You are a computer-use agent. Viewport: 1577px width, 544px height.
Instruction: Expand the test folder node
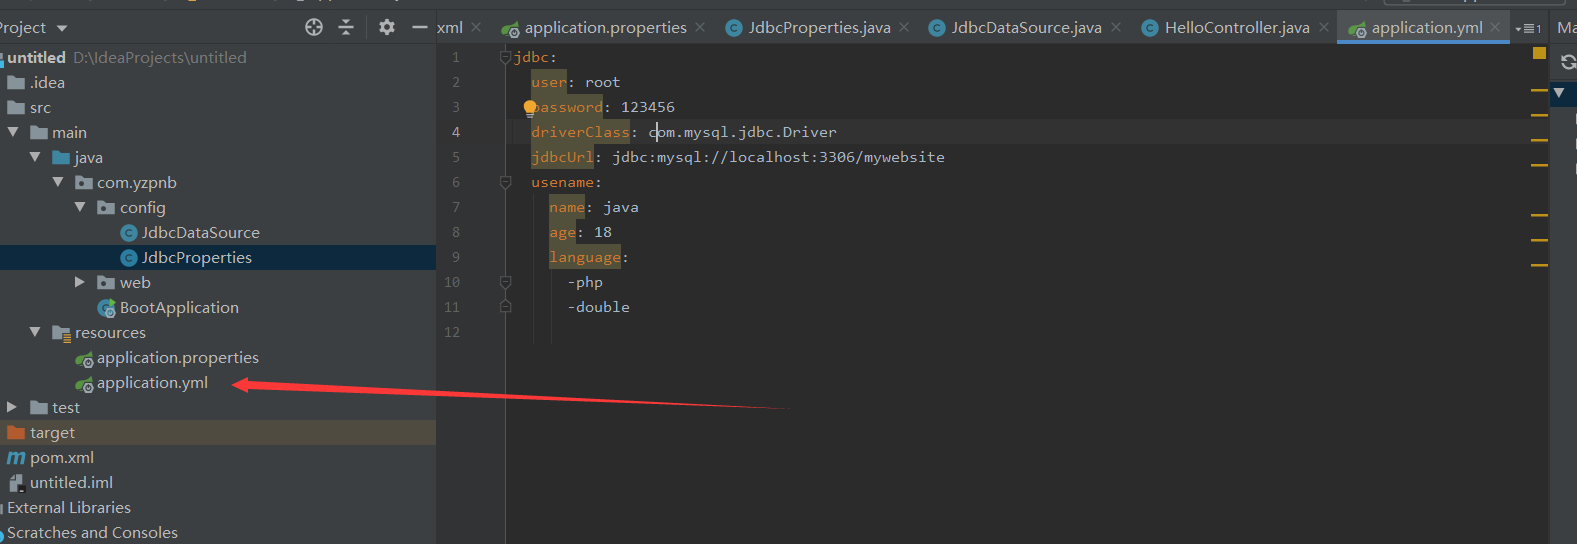(12, 407)
